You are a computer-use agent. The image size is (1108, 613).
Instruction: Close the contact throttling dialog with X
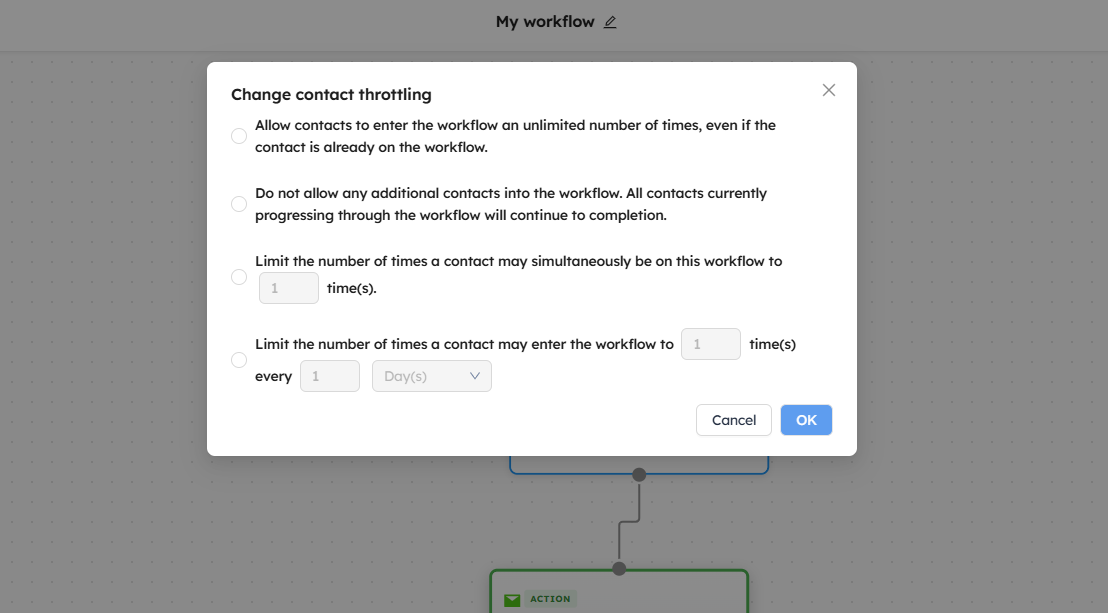click(828, 90)
